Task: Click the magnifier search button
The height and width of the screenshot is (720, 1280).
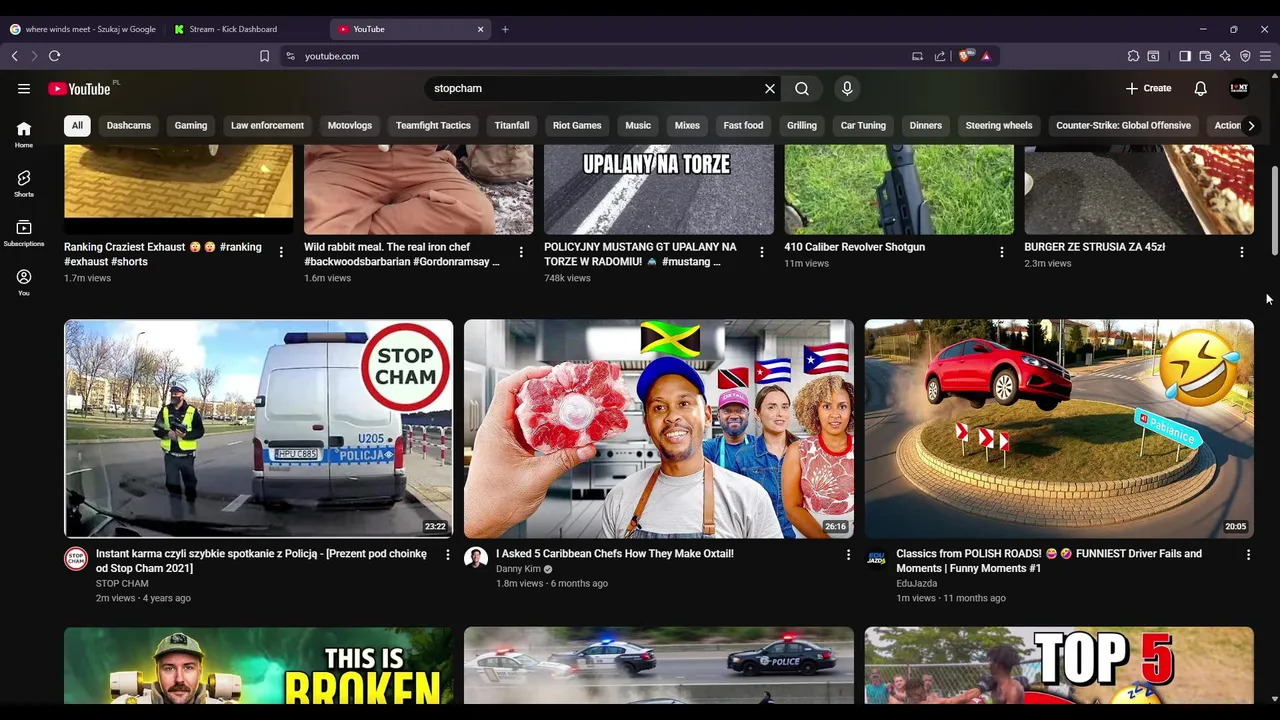Action: pyautogui.click(x=802, y=89)
